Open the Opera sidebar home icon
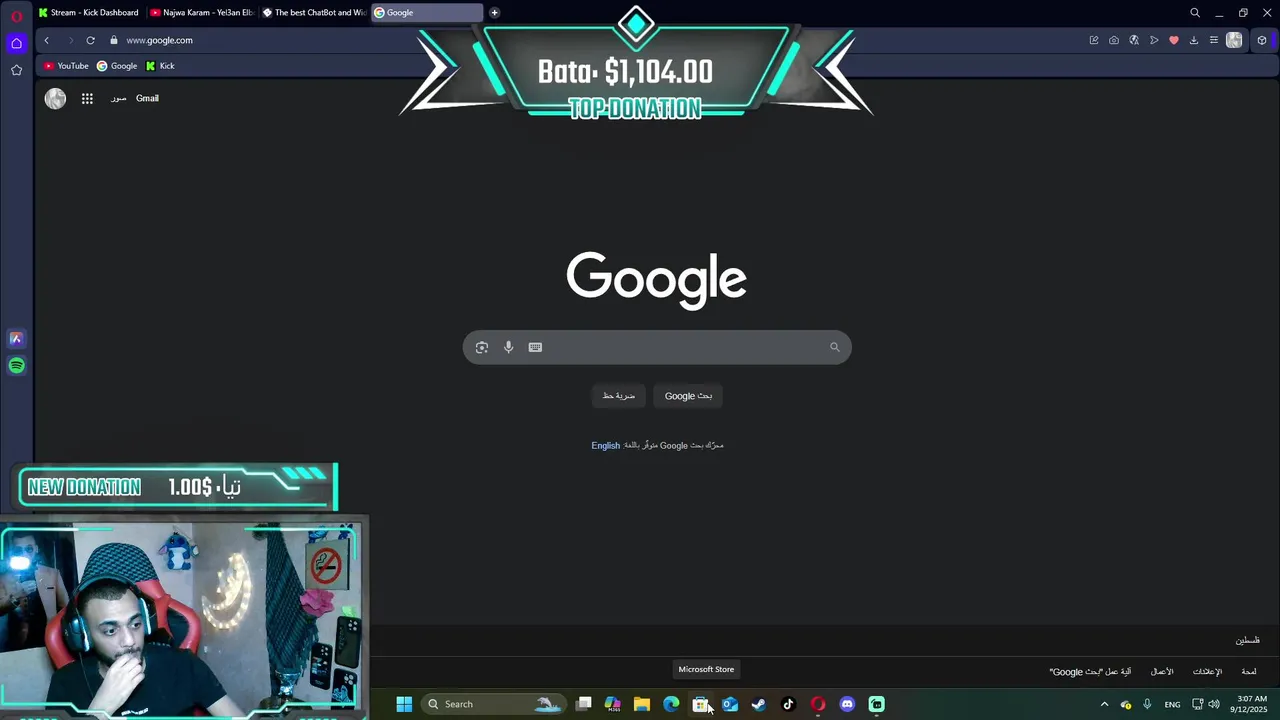Screen dimensions: 1280x720 16,43
